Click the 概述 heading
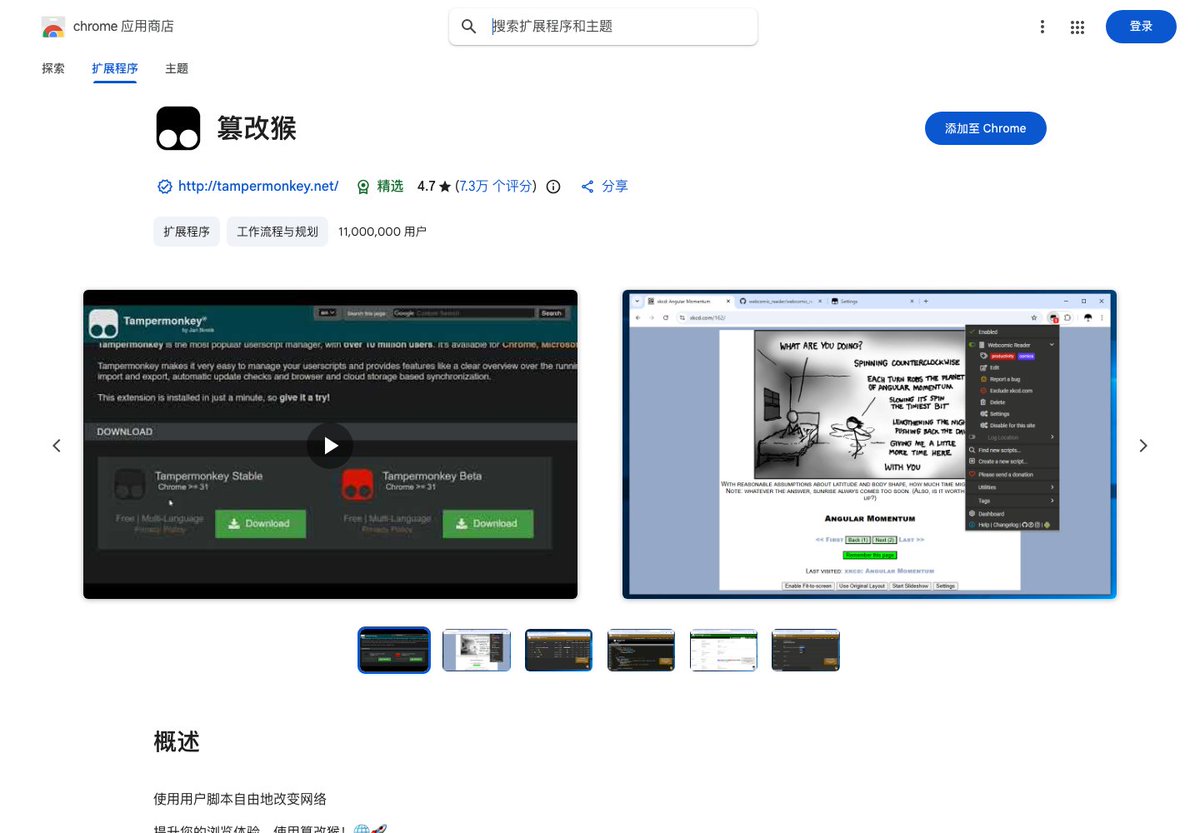This screenshot has height=833, width=1200. (x=177, y=742)
